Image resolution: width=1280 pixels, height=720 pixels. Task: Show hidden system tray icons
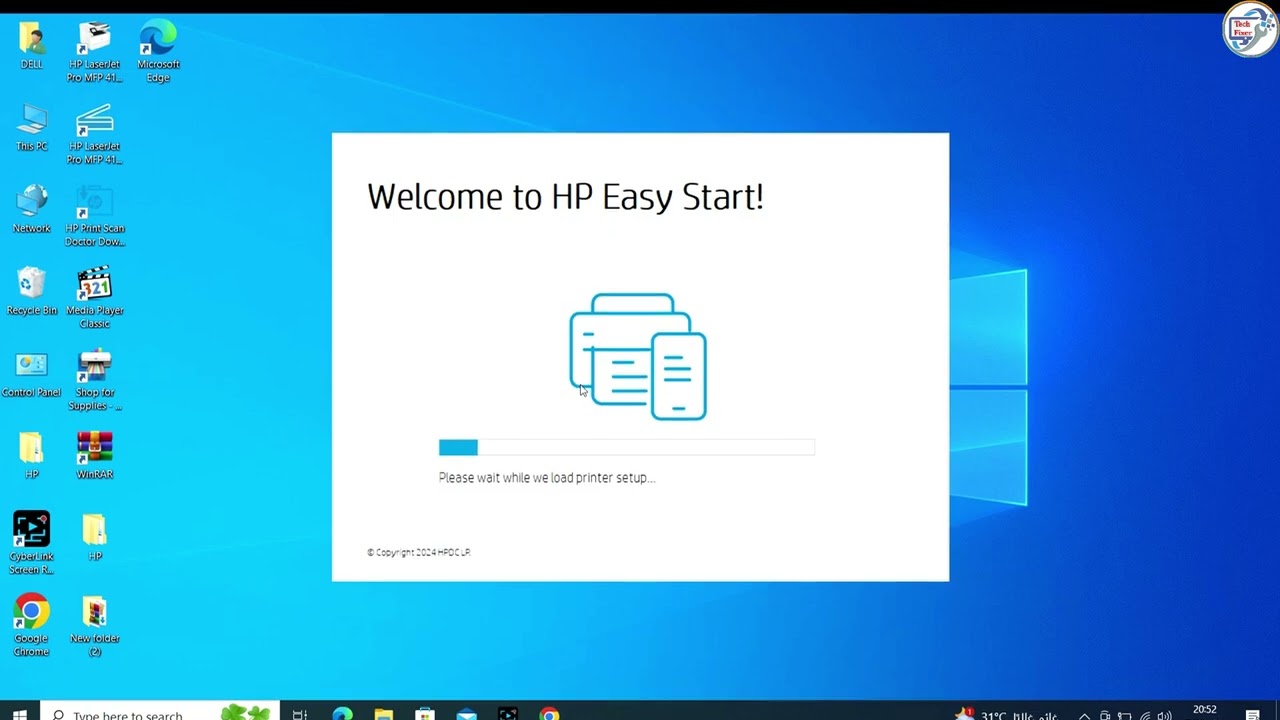pos(1084,715)
